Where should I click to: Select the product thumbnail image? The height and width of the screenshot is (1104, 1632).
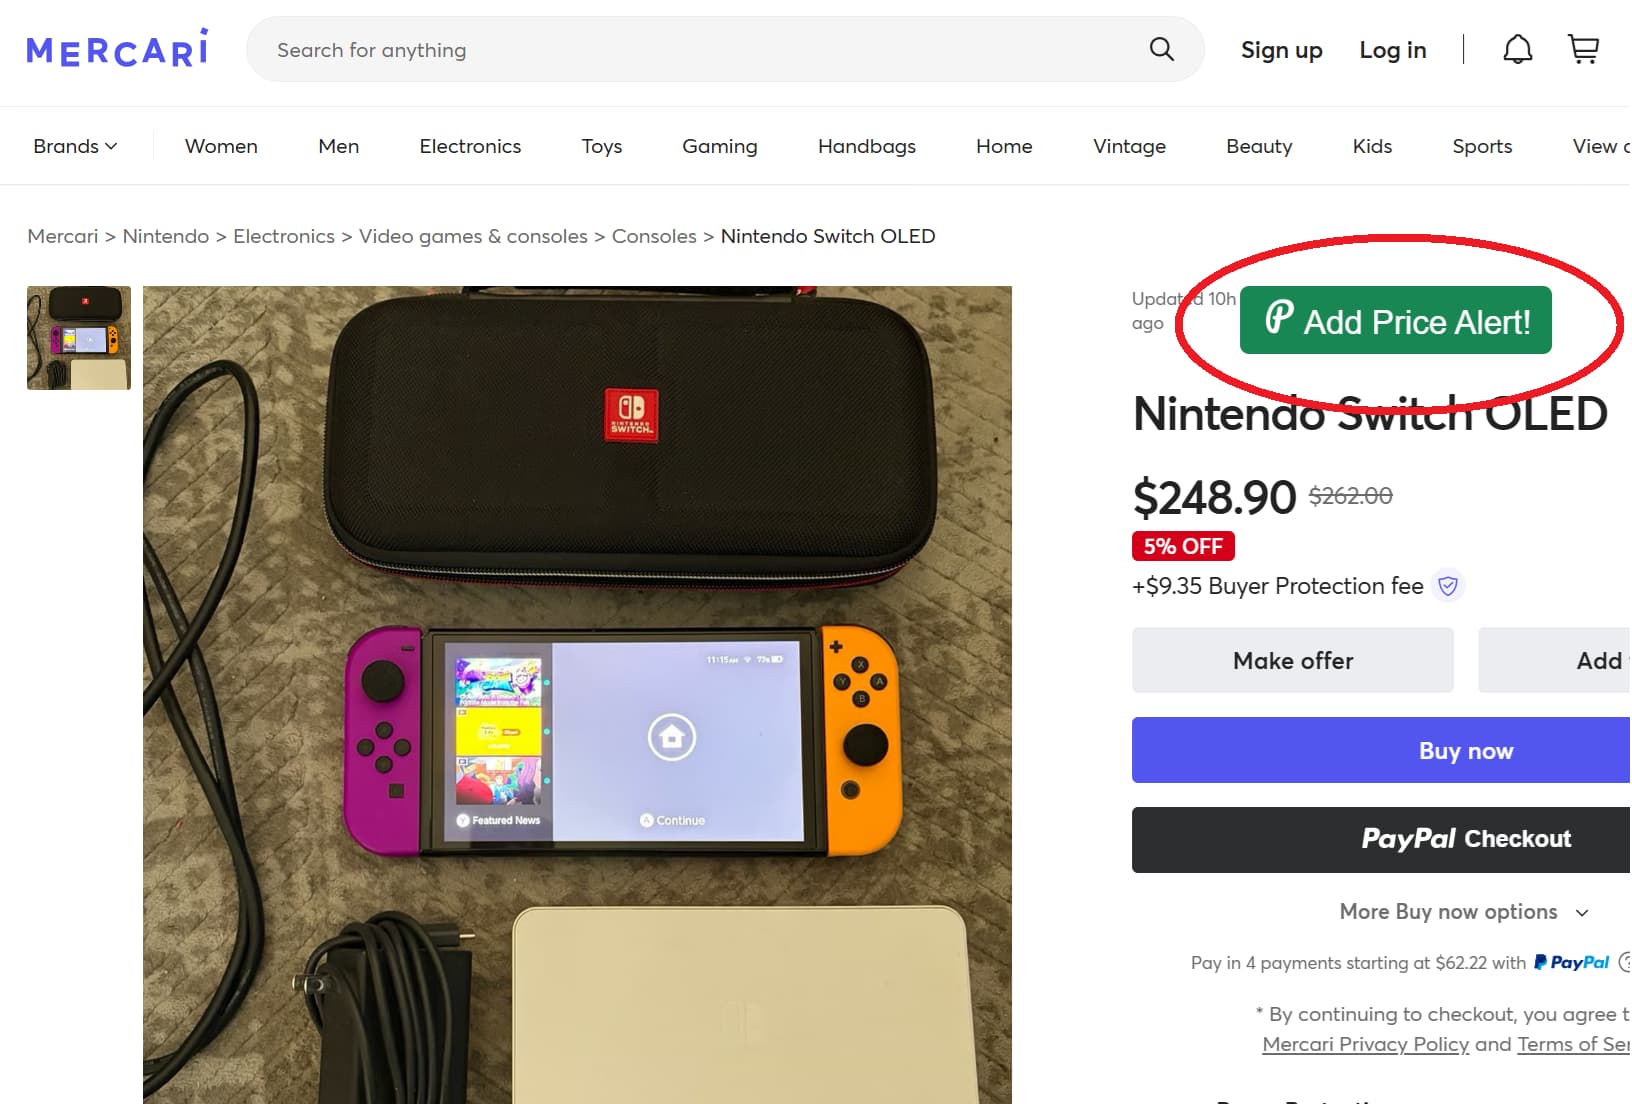[78, 338]
